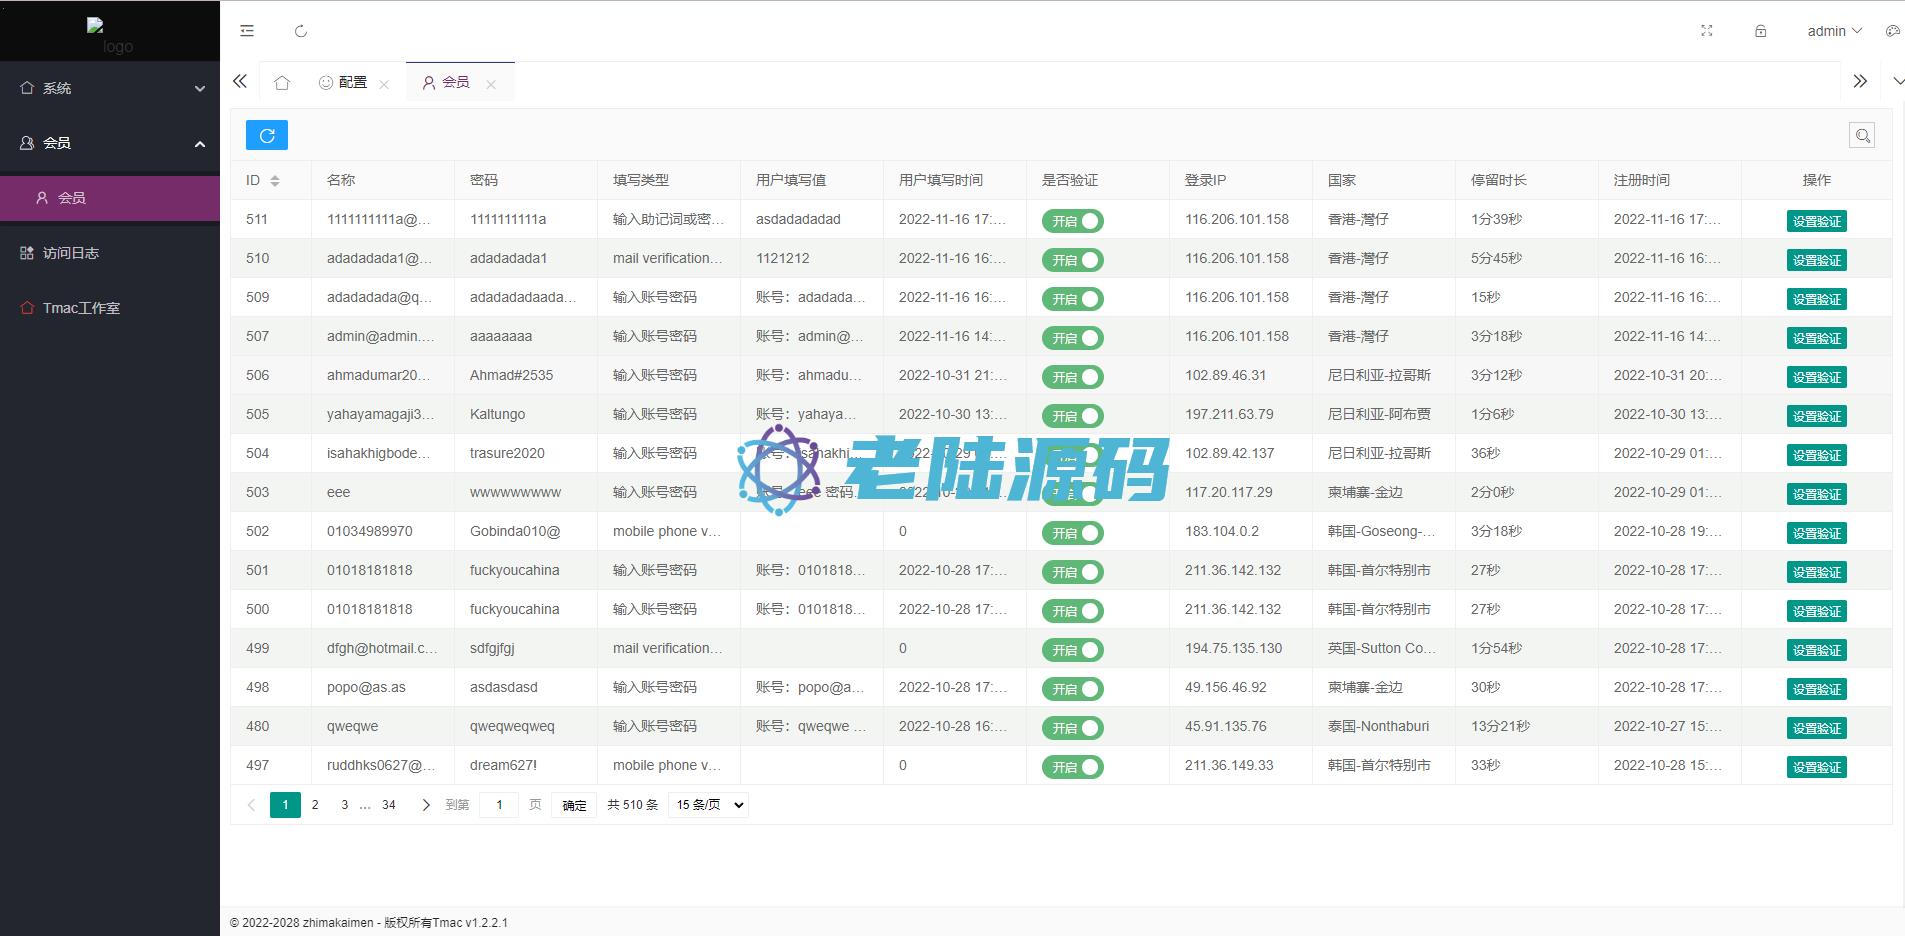Click the page number jump input field
This screenshot has width=1905, height=936.
499,805
